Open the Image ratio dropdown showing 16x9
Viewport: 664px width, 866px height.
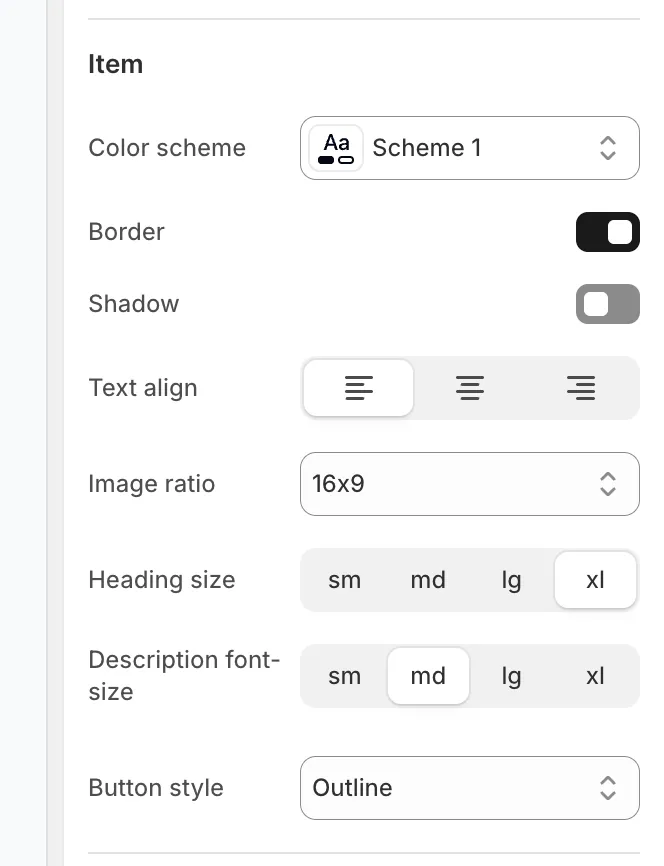coord(470,484)
